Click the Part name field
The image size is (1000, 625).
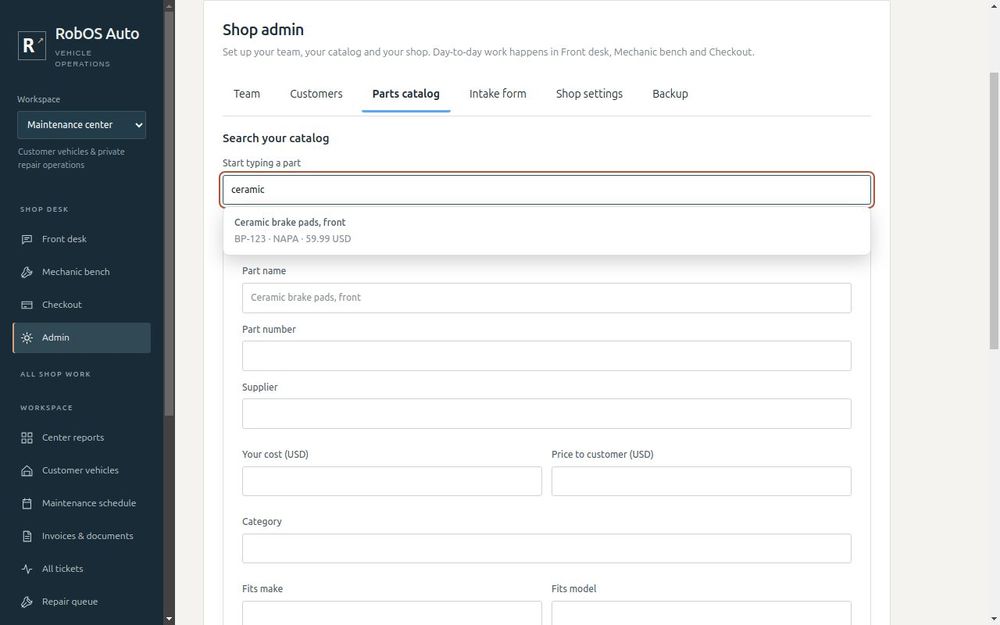(x=547, y=298)
